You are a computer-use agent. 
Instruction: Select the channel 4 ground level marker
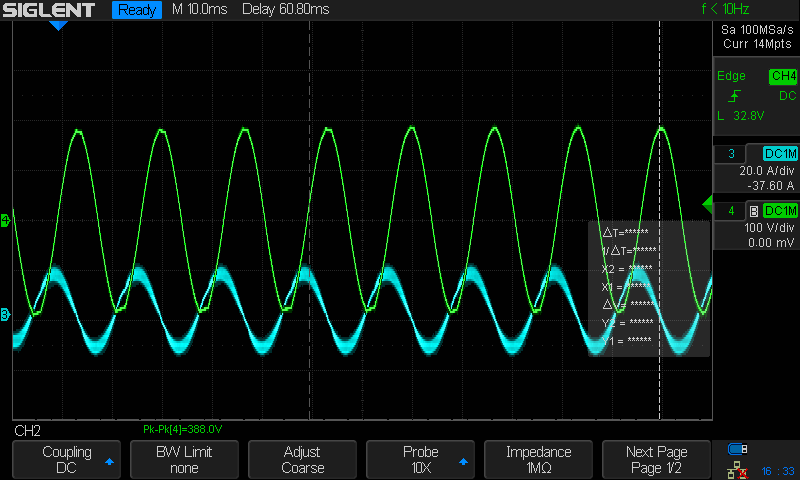[x=5, y=220]
